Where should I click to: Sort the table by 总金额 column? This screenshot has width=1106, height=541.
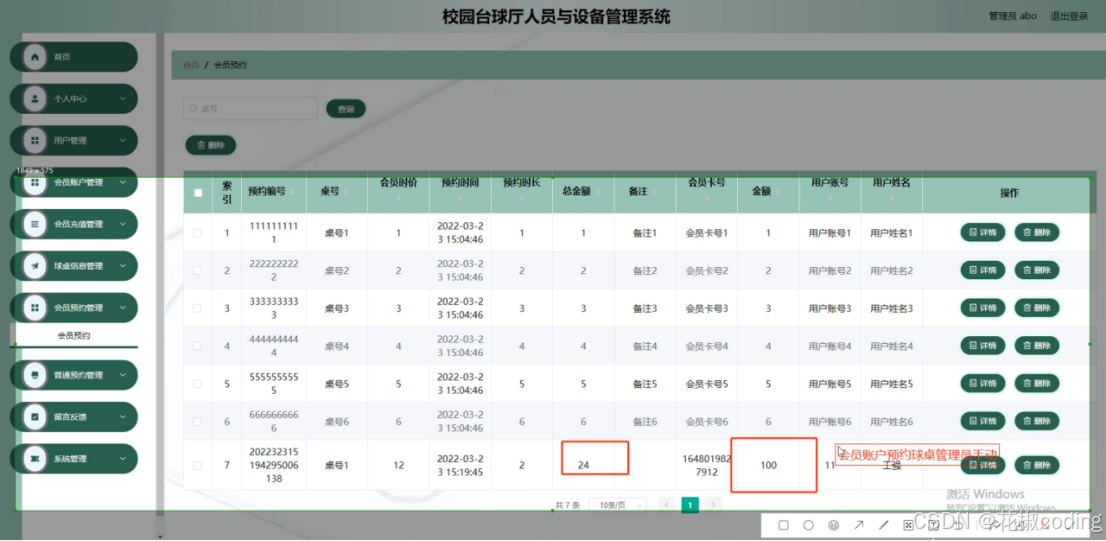(x=597, y=192)
